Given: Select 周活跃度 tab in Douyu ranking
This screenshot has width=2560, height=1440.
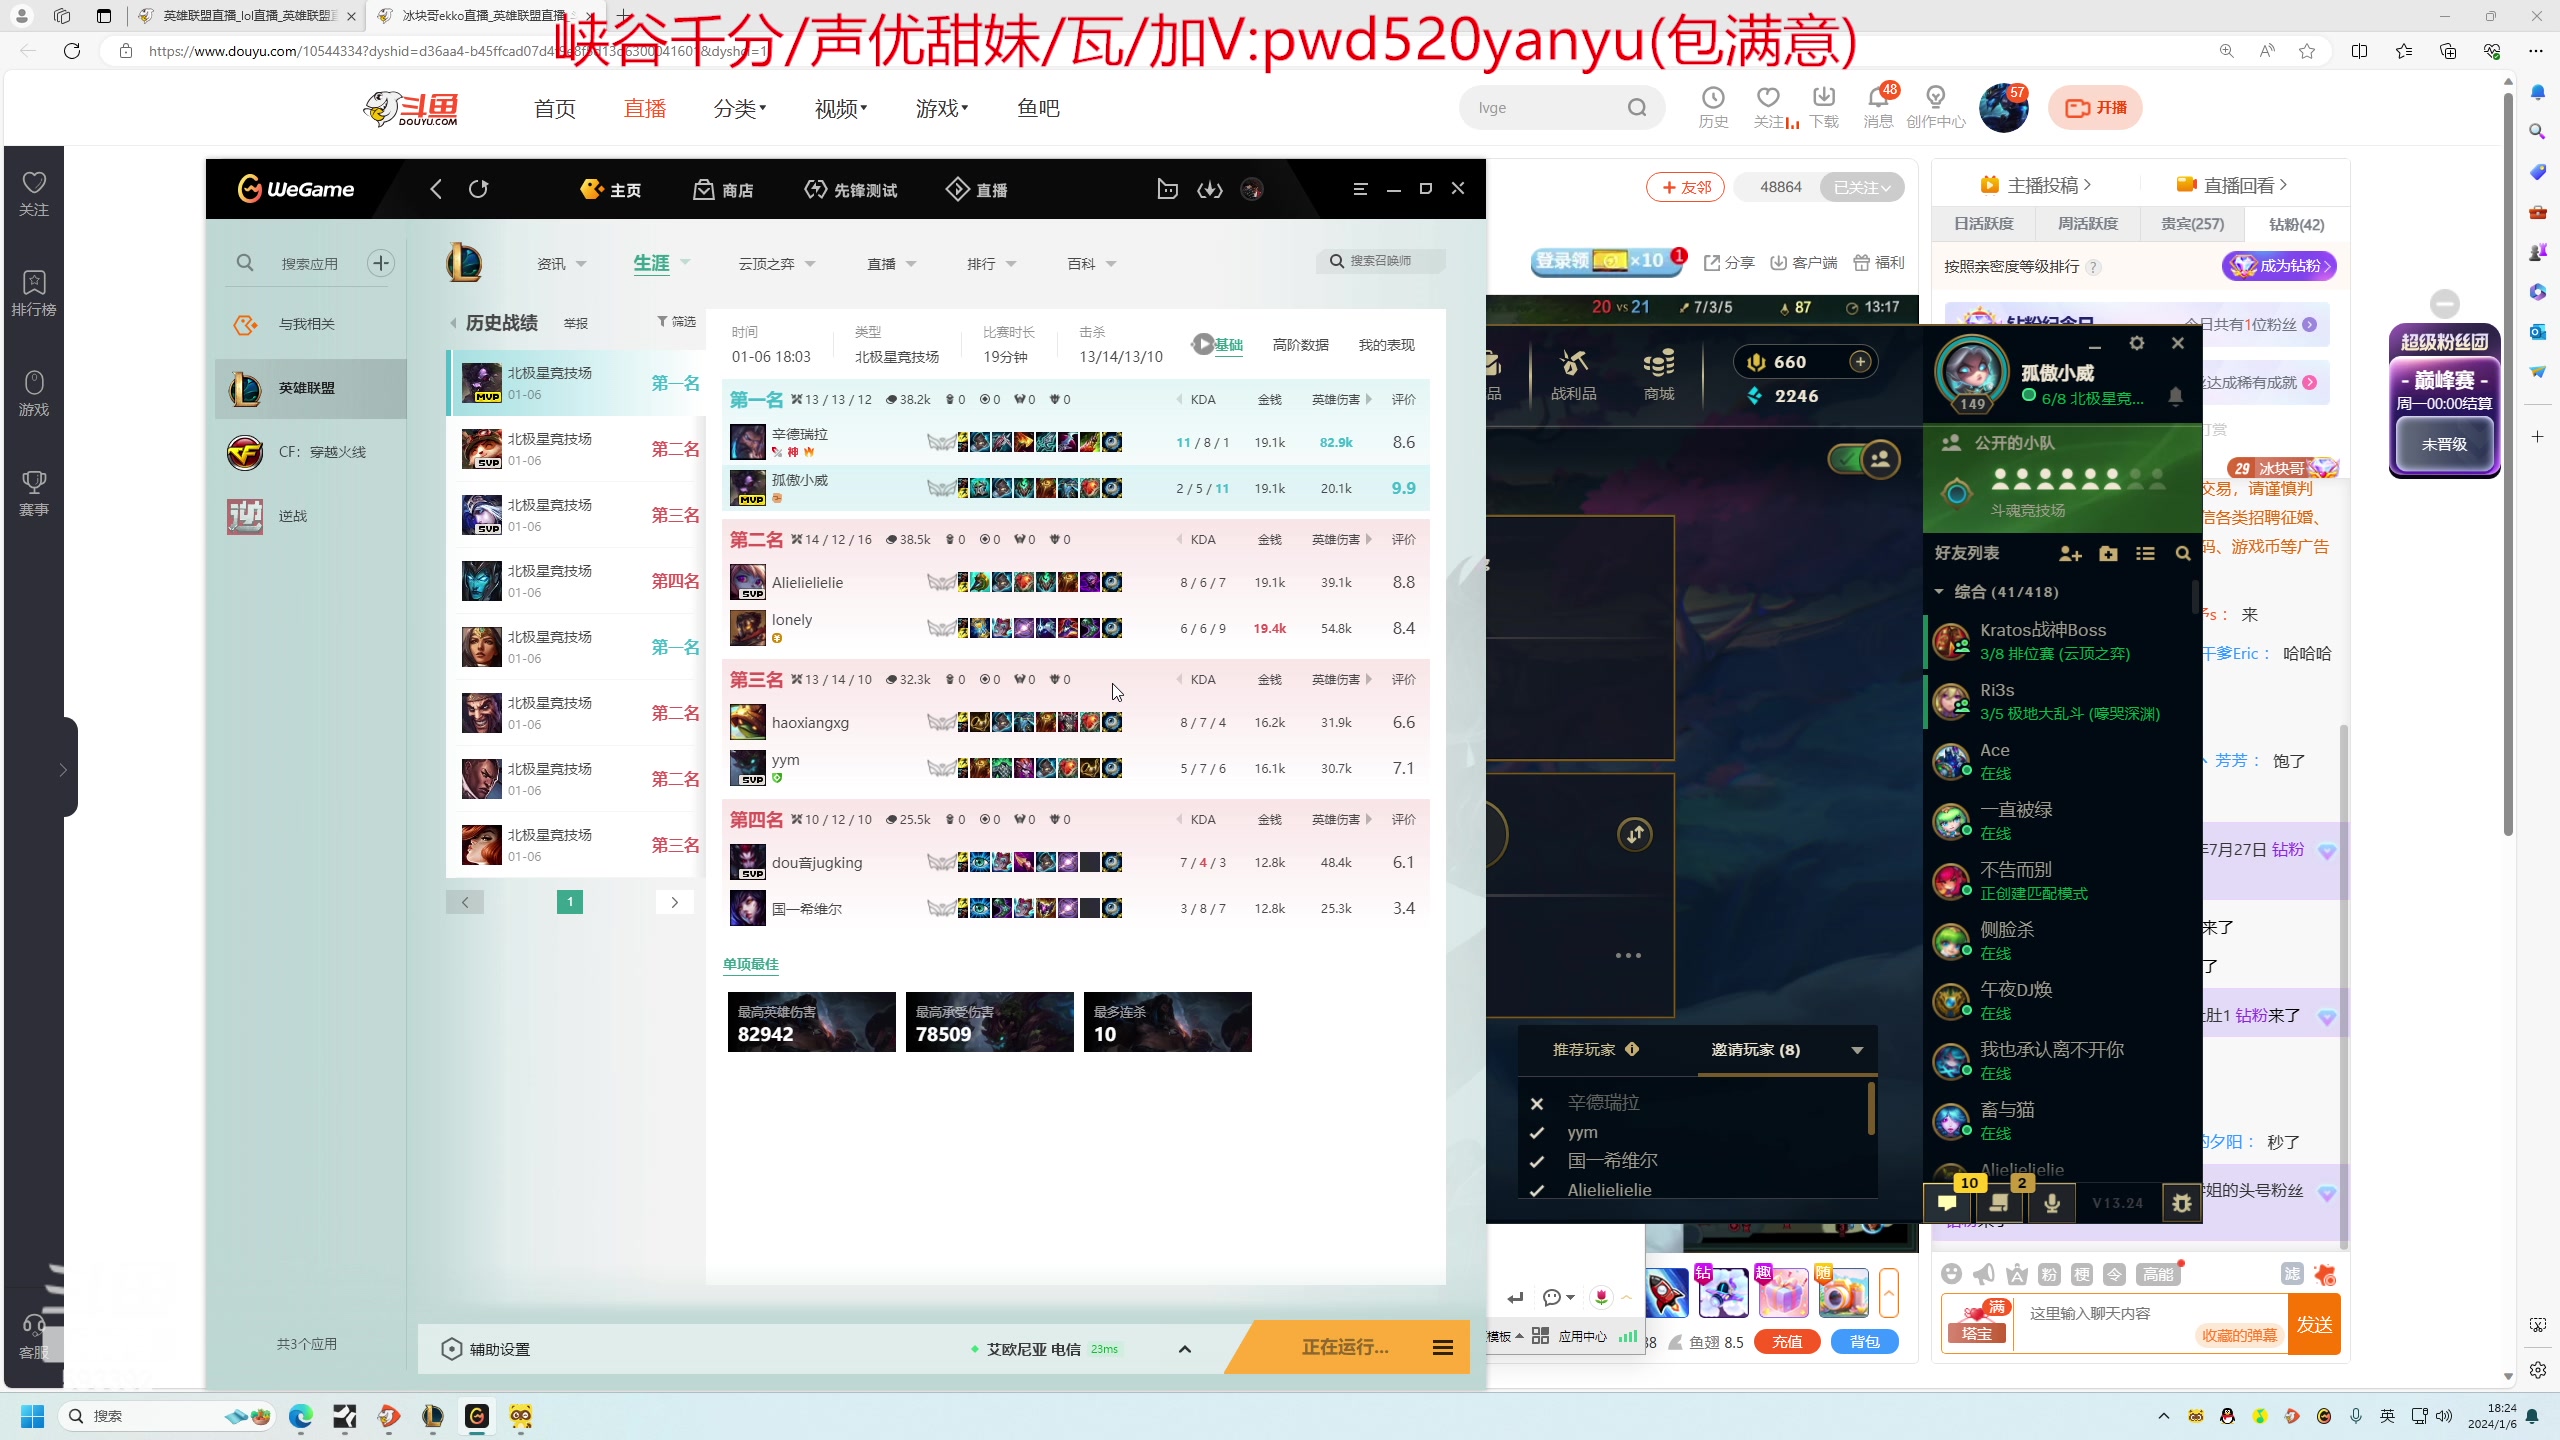Looking at the screenshot, I should (2088, 224).
